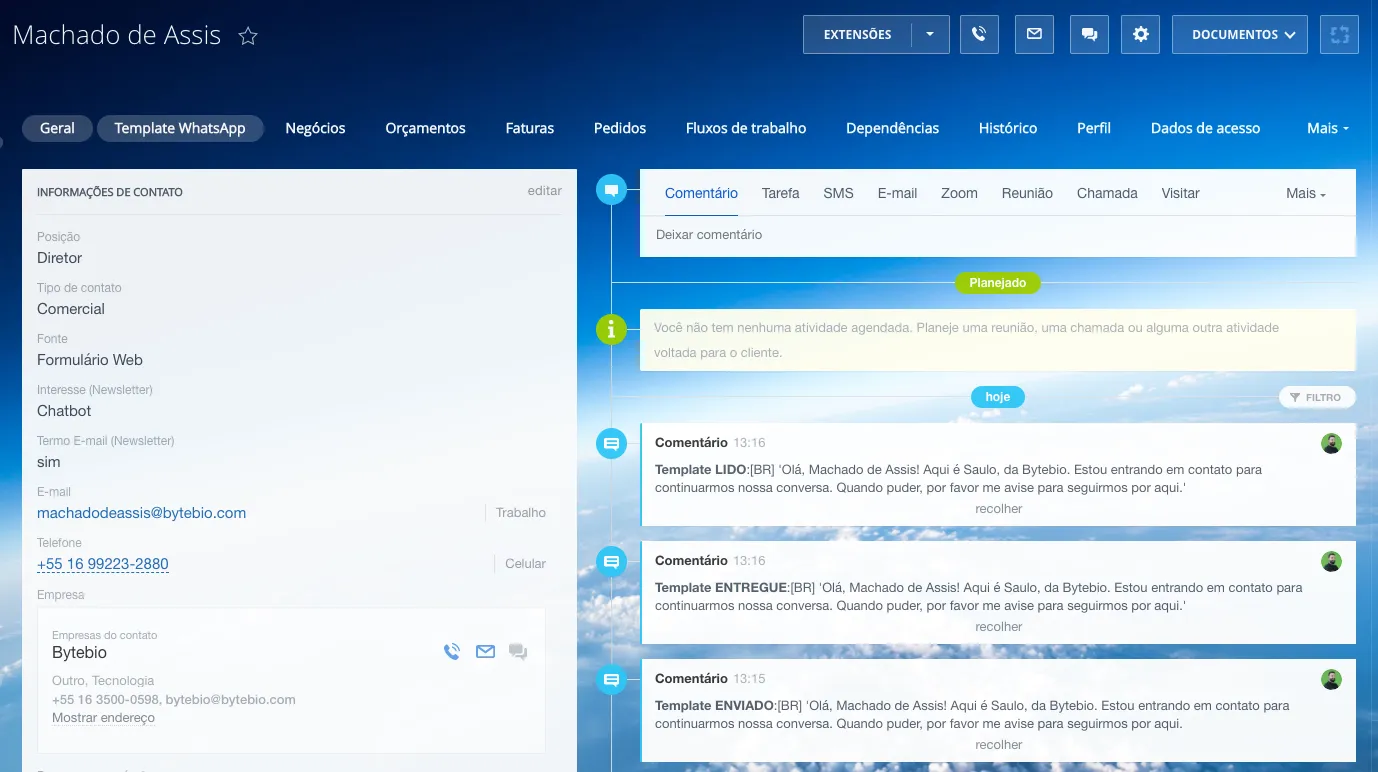Click the Deixar comentário input field
This screenshot has height=772, width=1378.
[998, 235]
